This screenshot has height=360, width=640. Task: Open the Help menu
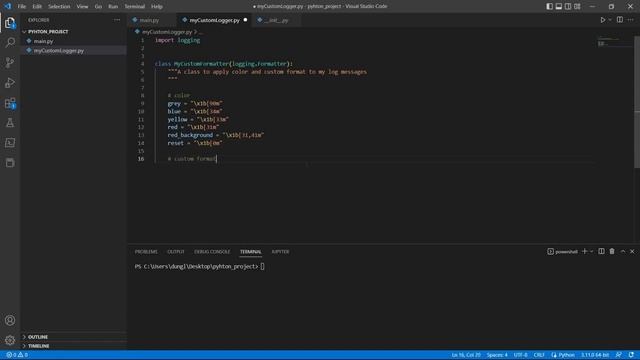point(157,7)
